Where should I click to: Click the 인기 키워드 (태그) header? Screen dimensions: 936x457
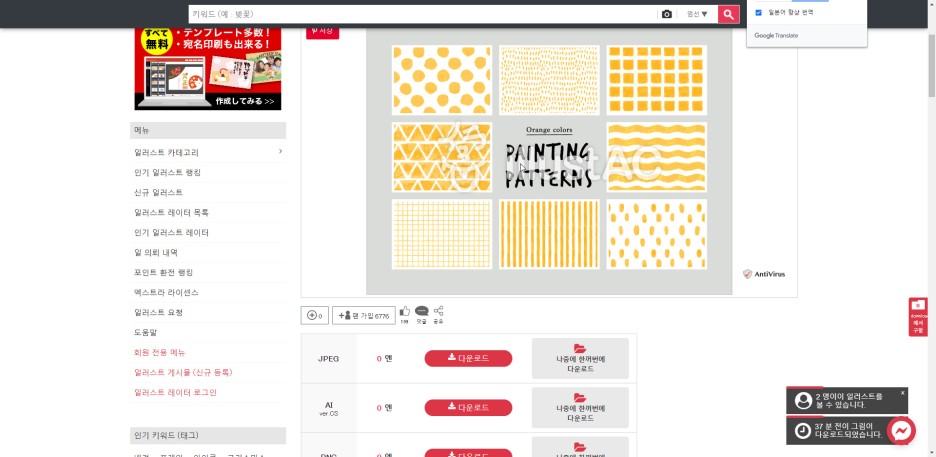click(x=208, y=436)
